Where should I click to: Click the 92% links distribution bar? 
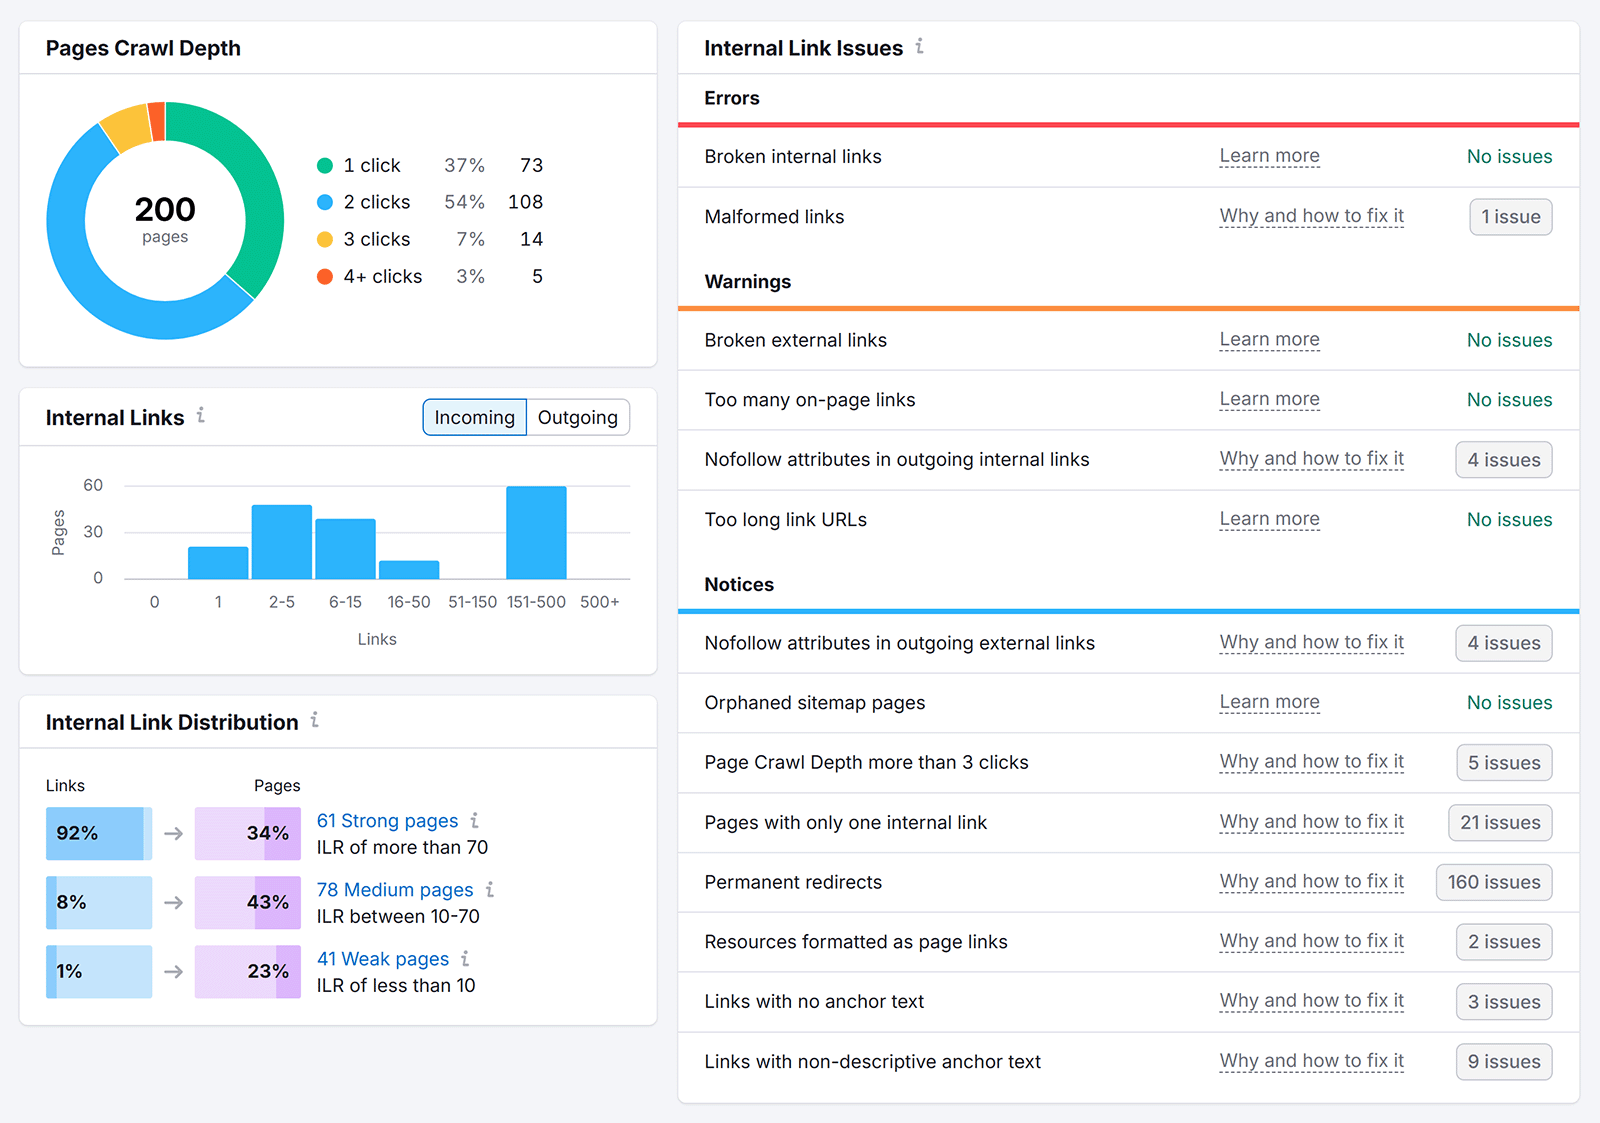click(x=98, y=832)
